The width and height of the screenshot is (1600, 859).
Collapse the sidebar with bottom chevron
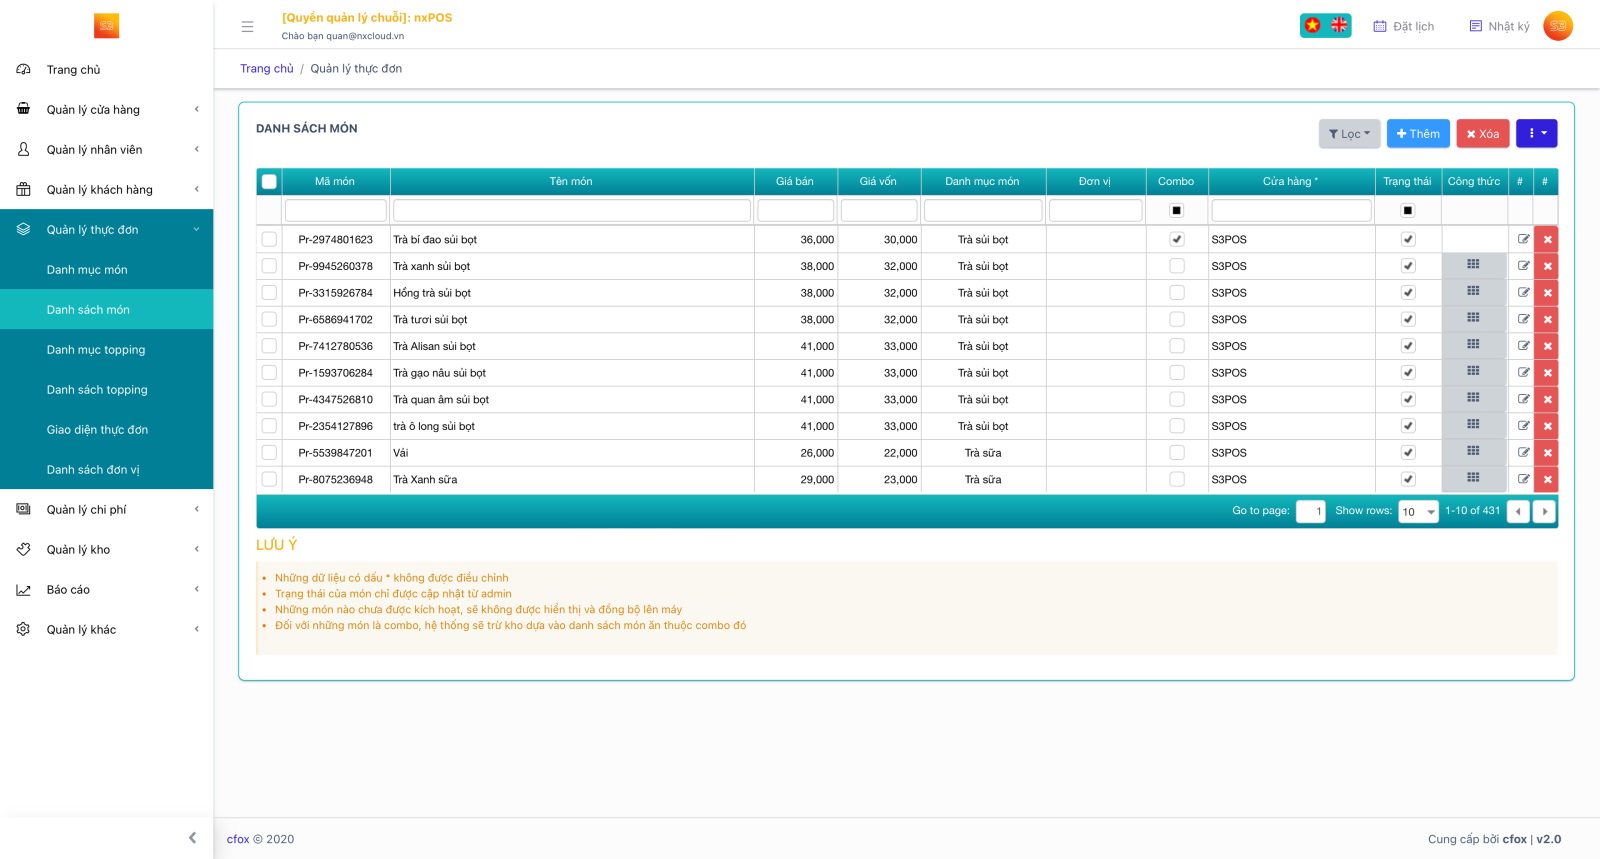coord(192,838)
